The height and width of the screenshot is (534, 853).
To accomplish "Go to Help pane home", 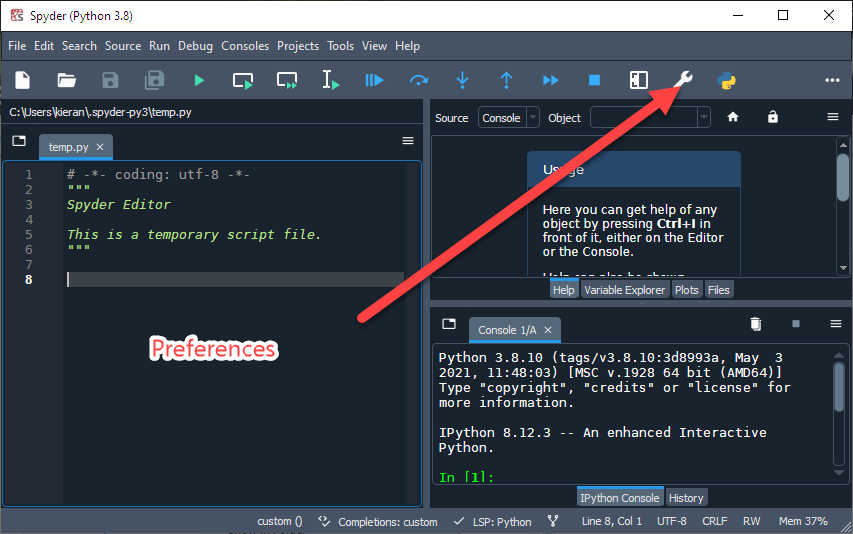I will [x=733, y=117].
